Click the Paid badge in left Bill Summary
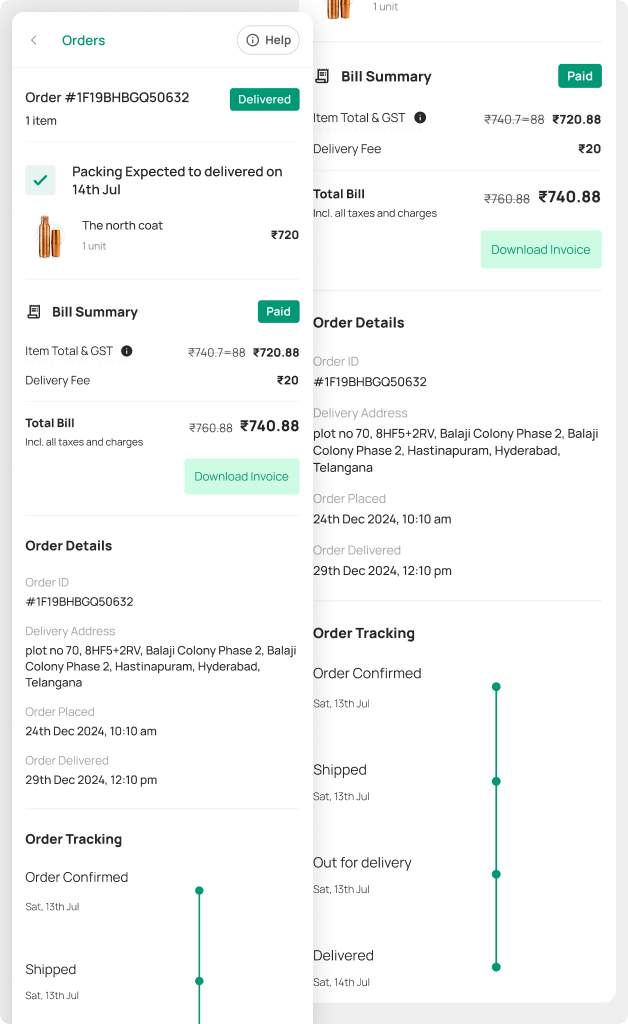628x1024 pixels. pos(278,312)
